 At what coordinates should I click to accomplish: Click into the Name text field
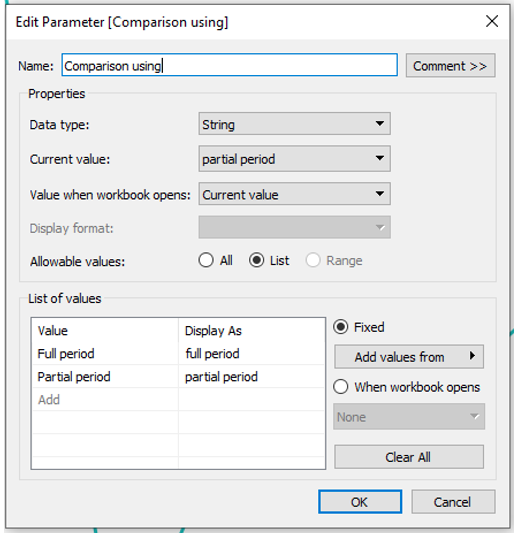pyautogui.click(x=229, y=65)
